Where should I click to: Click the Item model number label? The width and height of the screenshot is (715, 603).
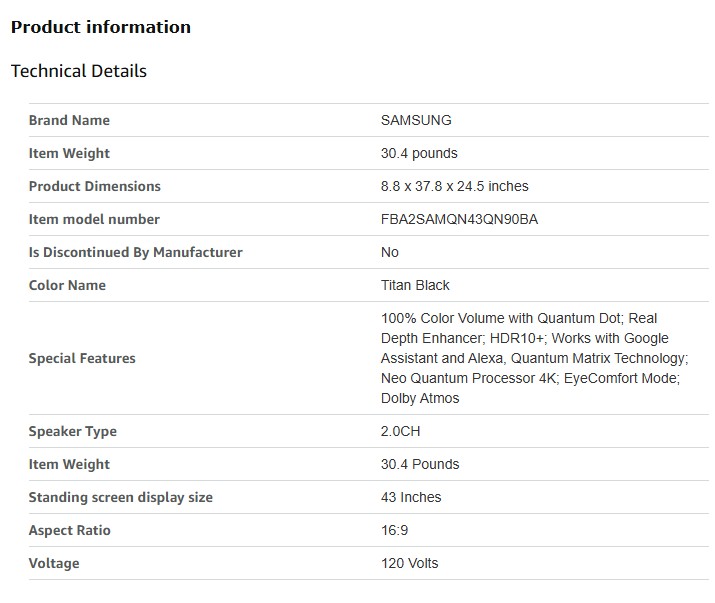tap(94, 219)
